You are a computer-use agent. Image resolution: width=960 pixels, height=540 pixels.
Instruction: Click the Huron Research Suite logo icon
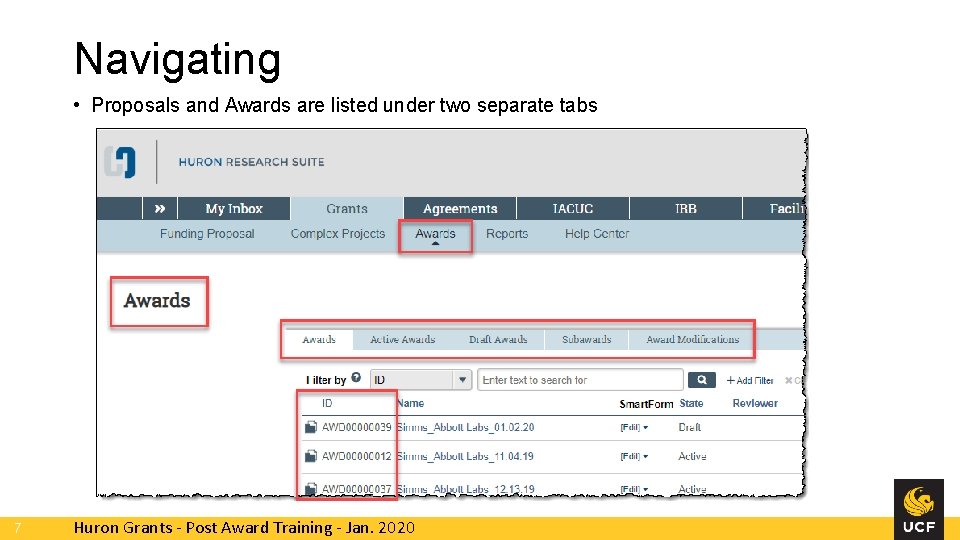(120, 162)
